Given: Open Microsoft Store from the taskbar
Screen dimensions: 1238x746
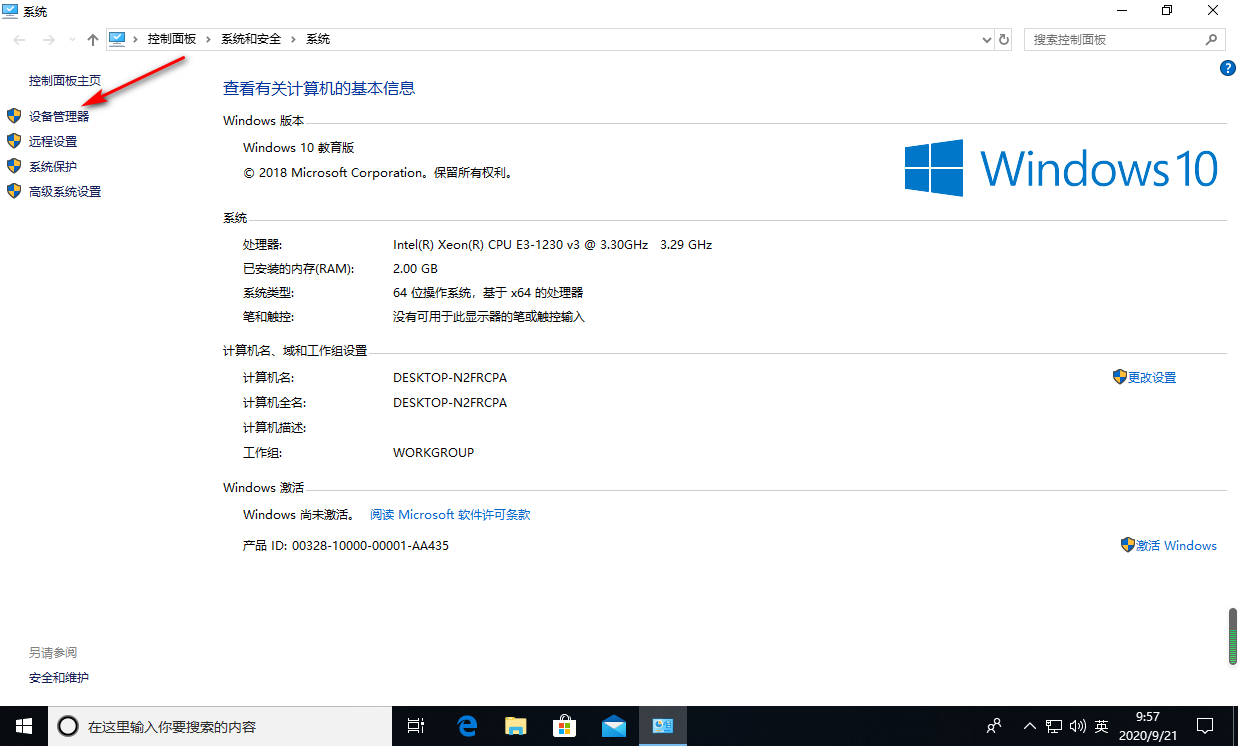Looking at the screenshot, I should click(565, 726).
